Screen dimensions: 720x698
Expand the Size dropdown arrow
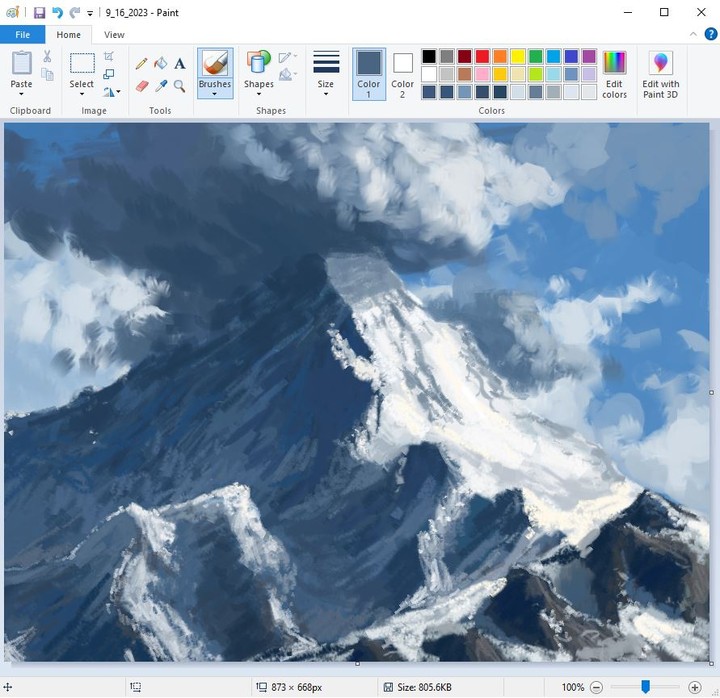(x=326, y=94)
